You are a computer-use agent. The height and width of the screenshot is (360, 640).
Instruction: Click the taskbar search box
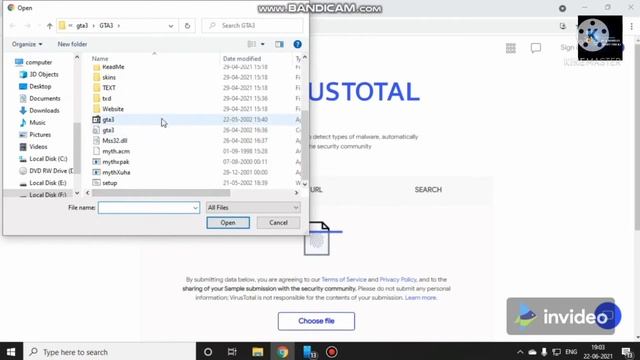[109, 352]
